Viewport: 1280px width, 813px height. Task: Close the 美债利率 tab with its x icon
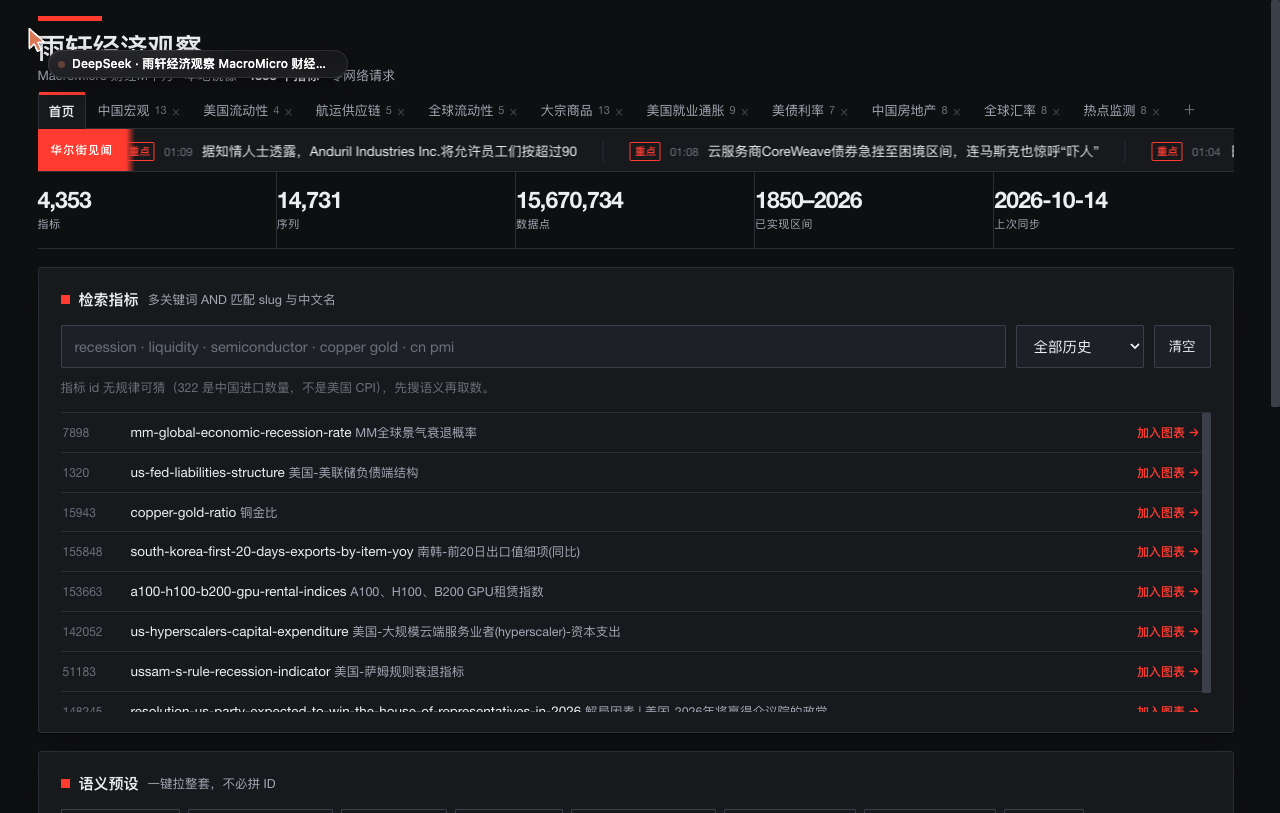[x=844, y=111]
